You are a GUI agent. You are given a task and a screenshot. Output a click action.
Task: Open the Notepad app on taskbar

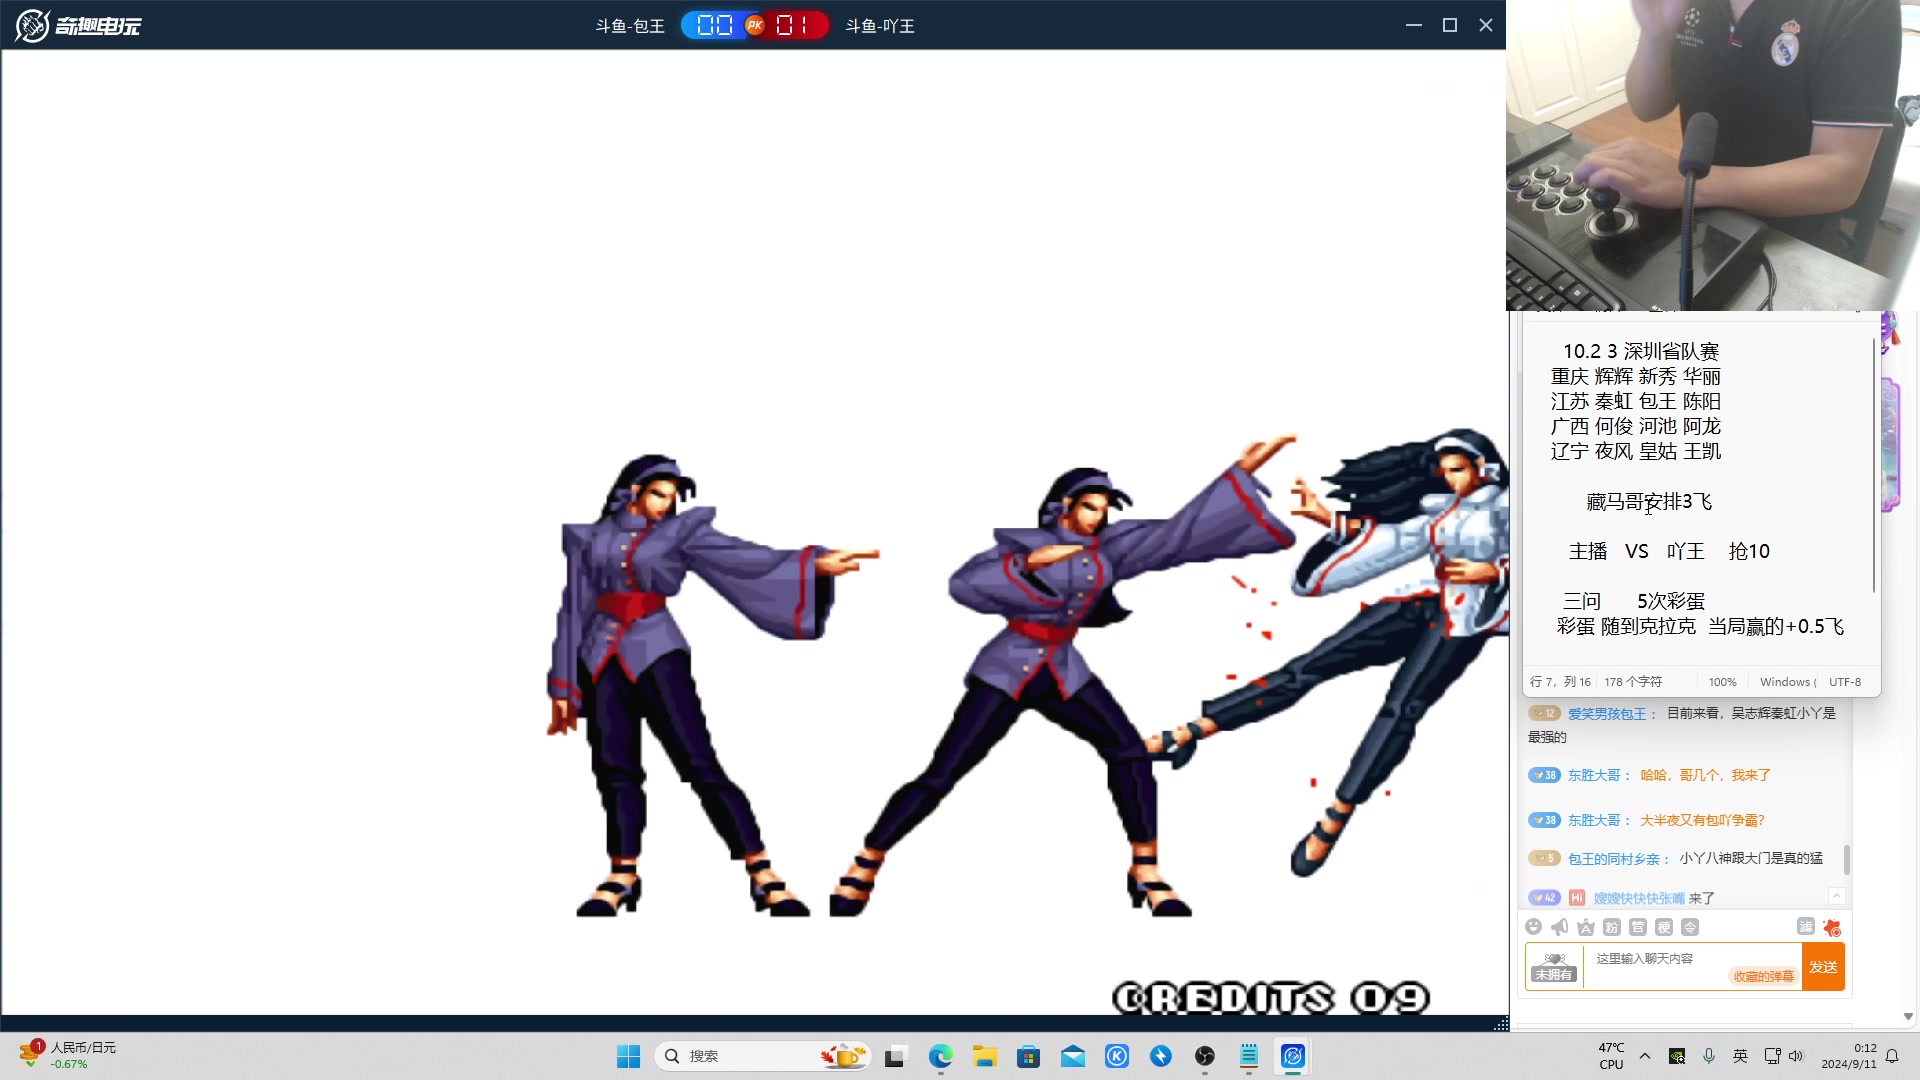[x=1249, y=1056]
